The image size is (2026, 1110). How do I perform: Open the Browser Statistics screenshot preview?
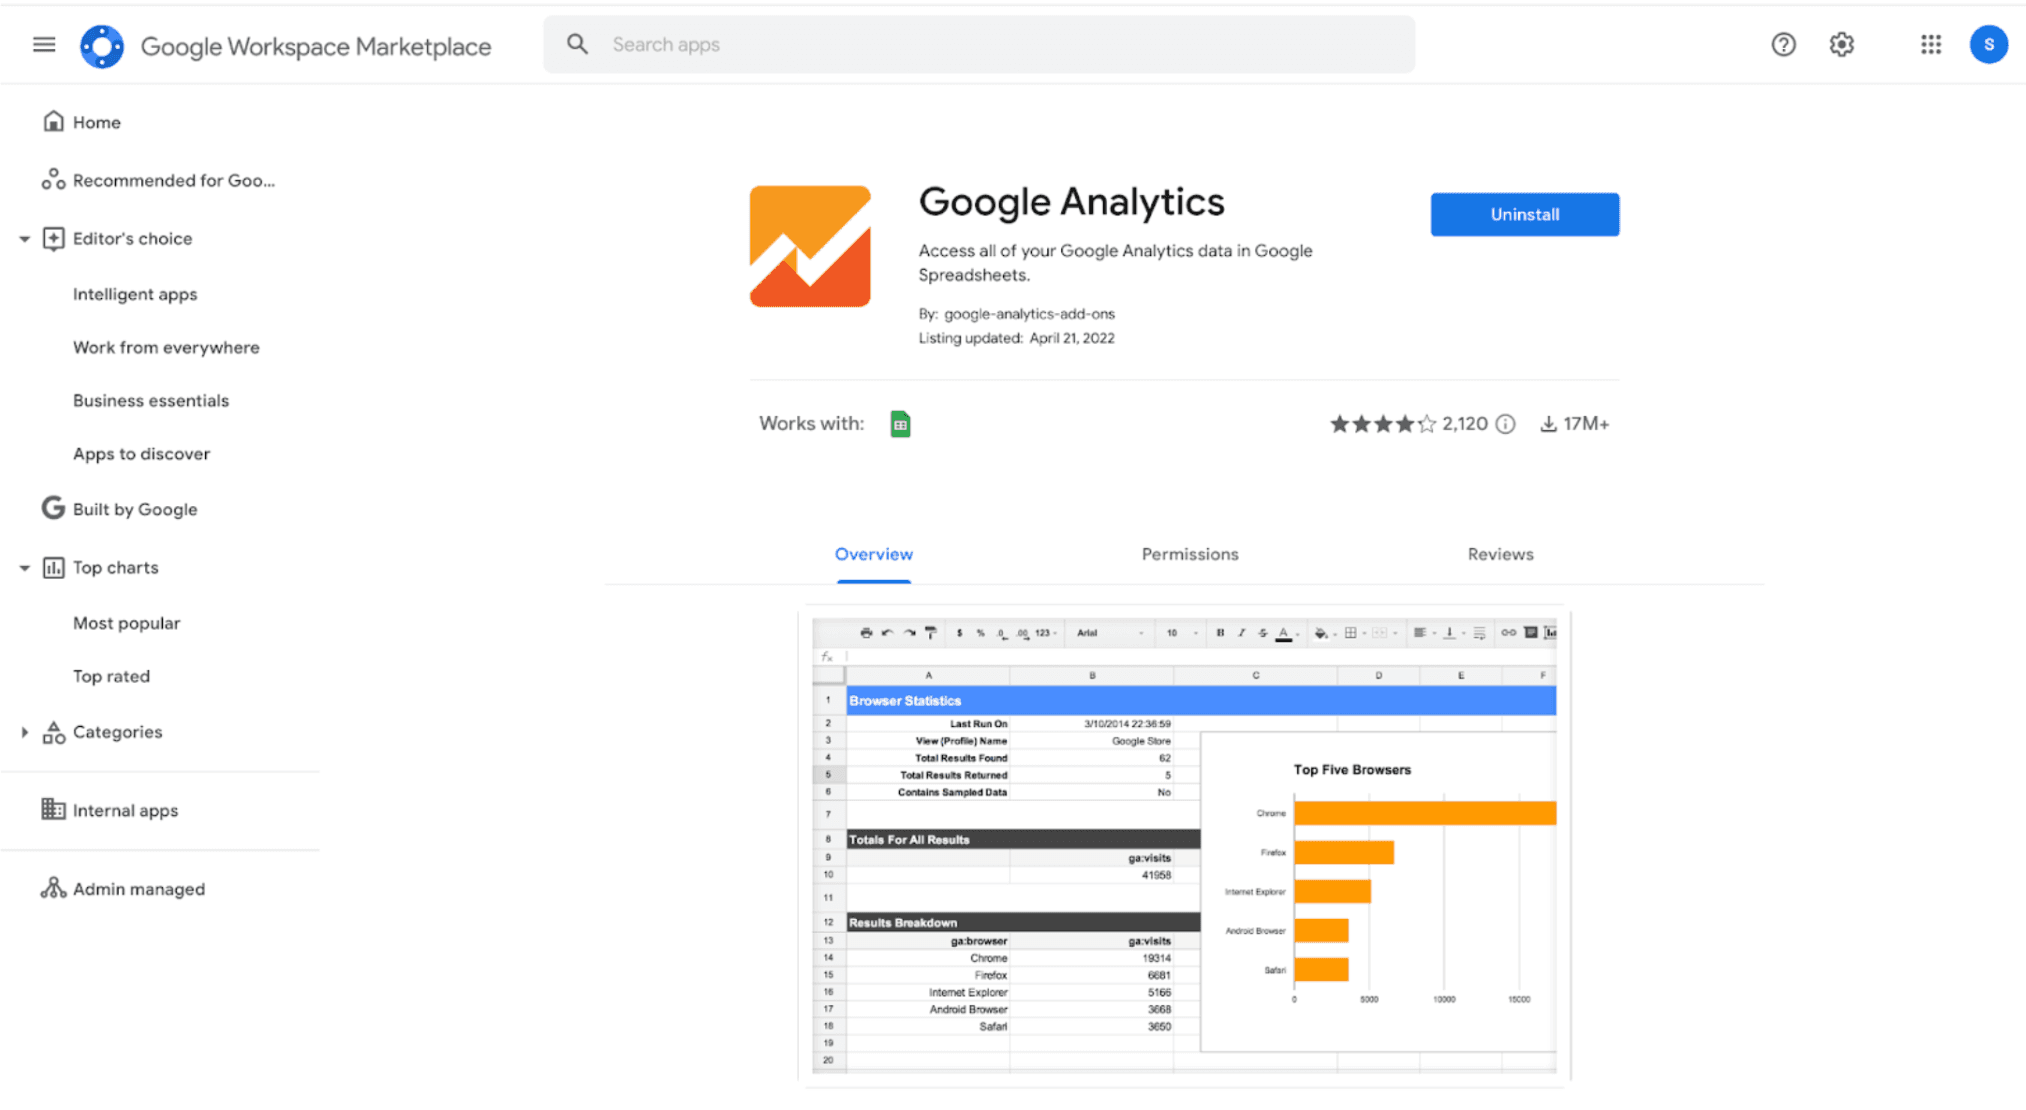click(1184, 845)
